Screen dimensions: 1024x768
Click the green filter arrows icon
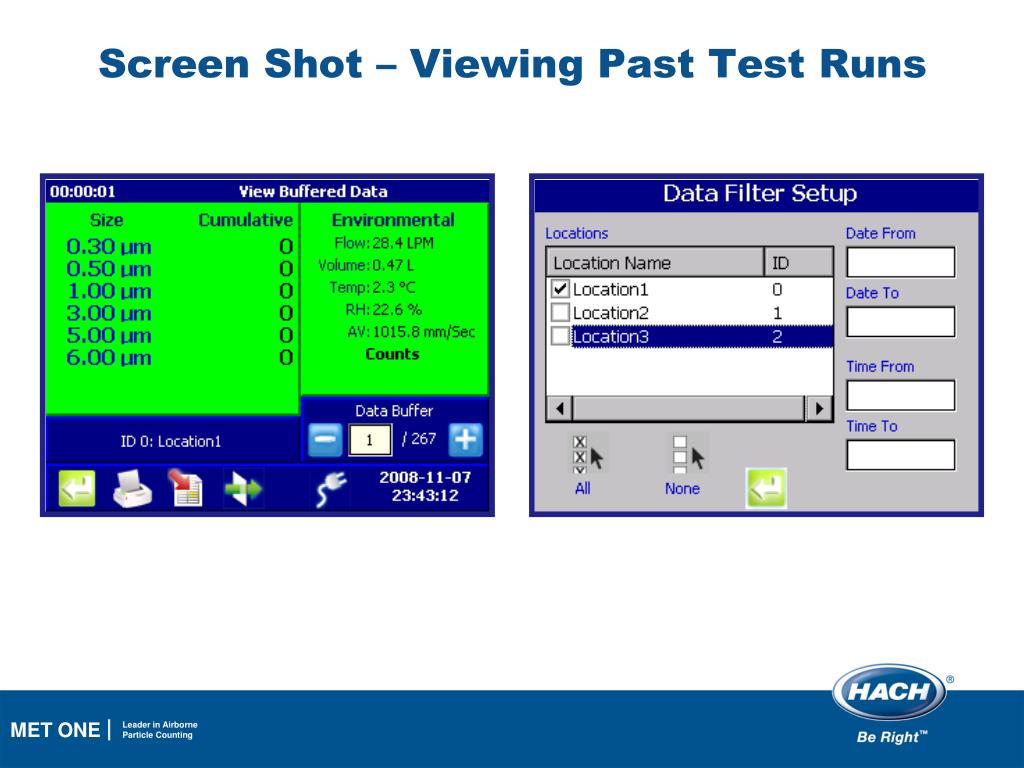(x=244, y=488)
